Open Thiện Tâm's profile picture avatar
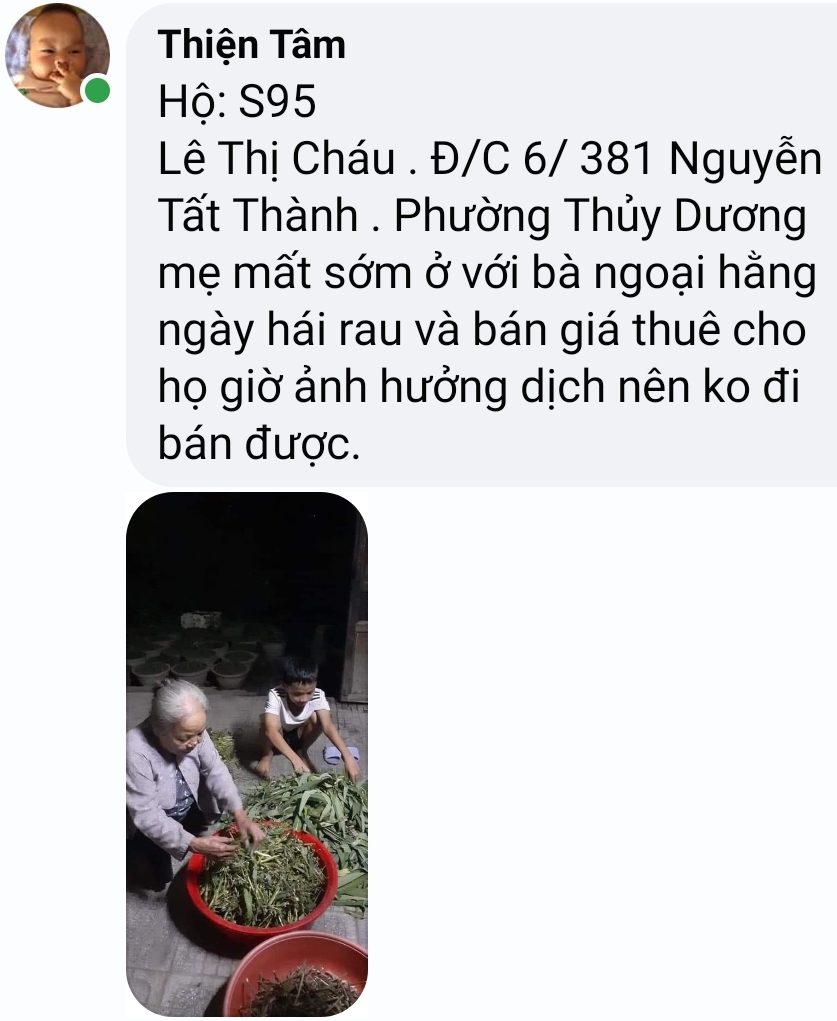 pos(57,55)
